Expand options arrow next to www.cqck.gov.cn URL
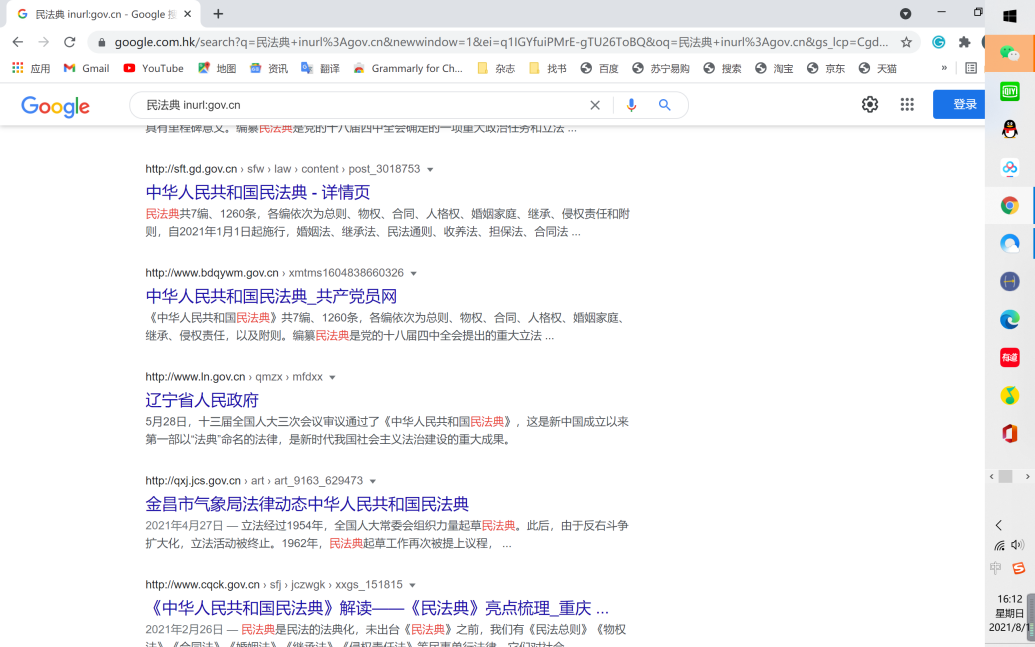The height and width of the screenshot is (647, 1035). click(x=413, y=585)
